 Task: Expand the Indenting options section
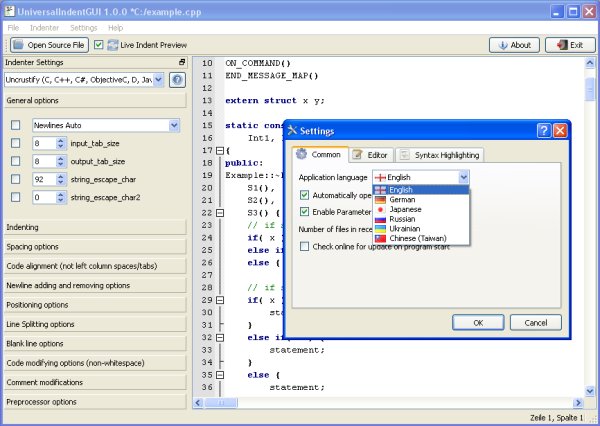point(95,227)
